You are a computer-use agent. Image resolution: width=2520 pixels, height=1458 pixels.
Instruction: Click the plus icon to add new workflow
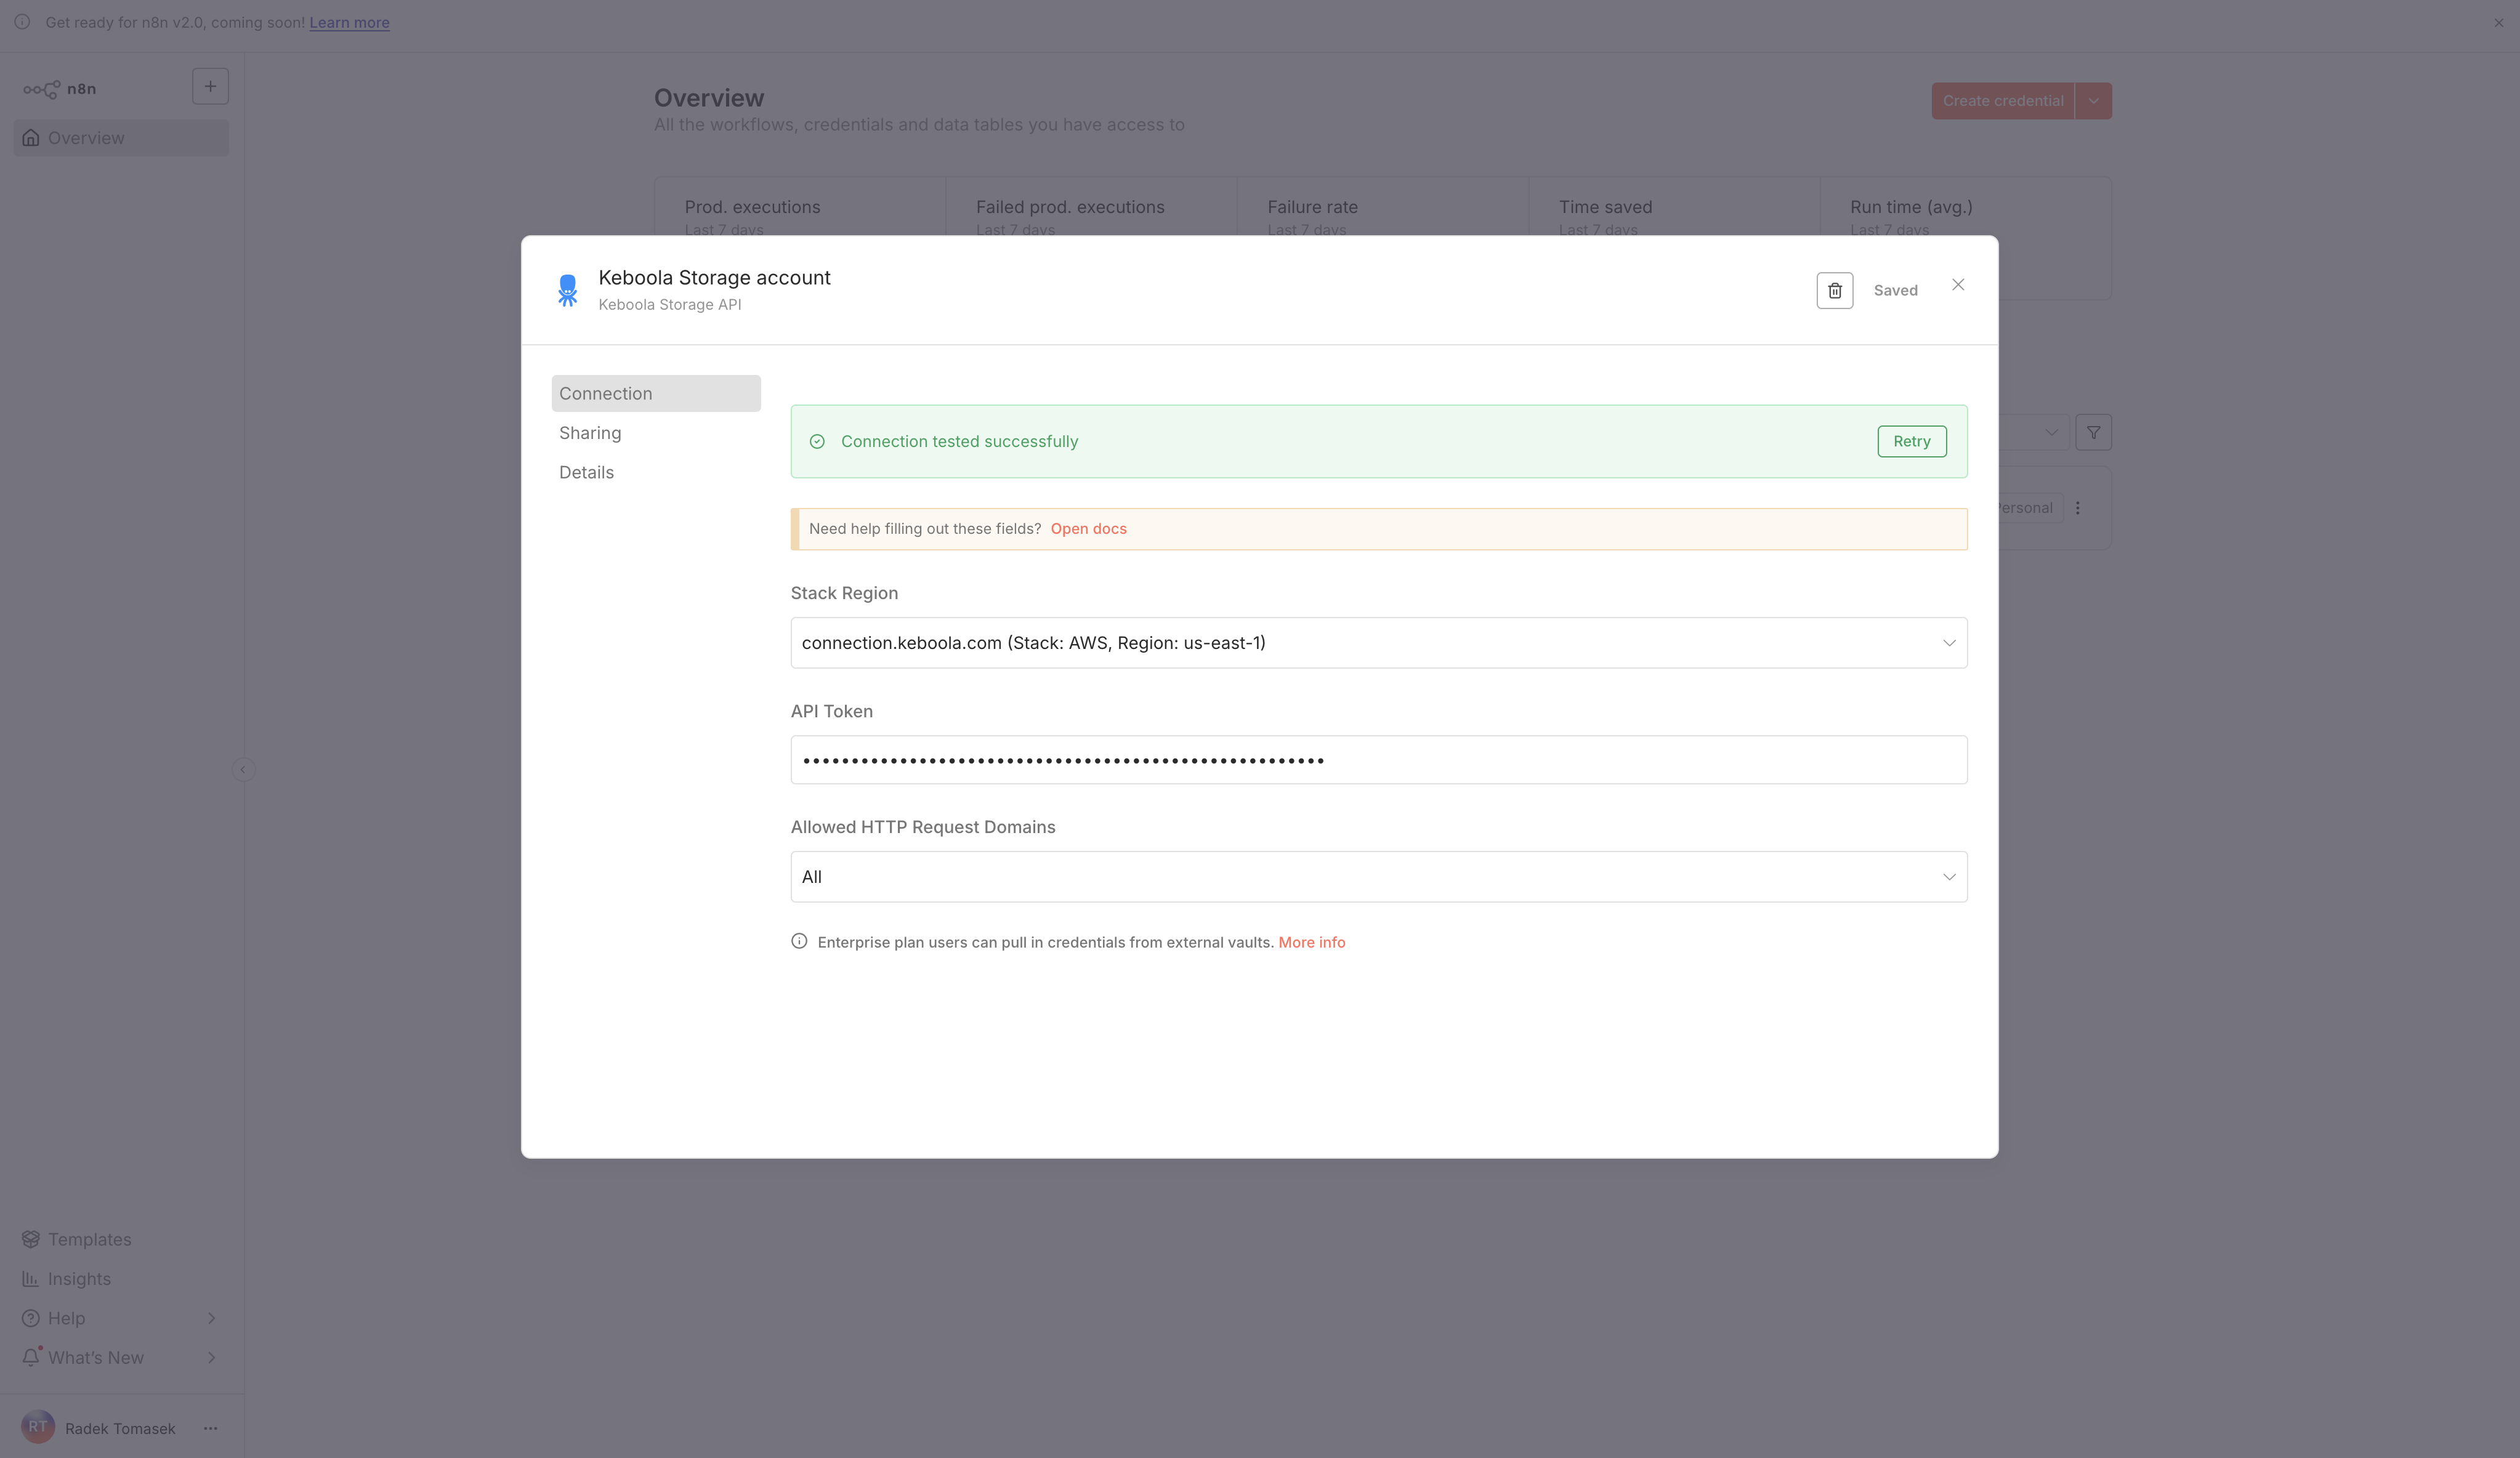tap(210, 85)
